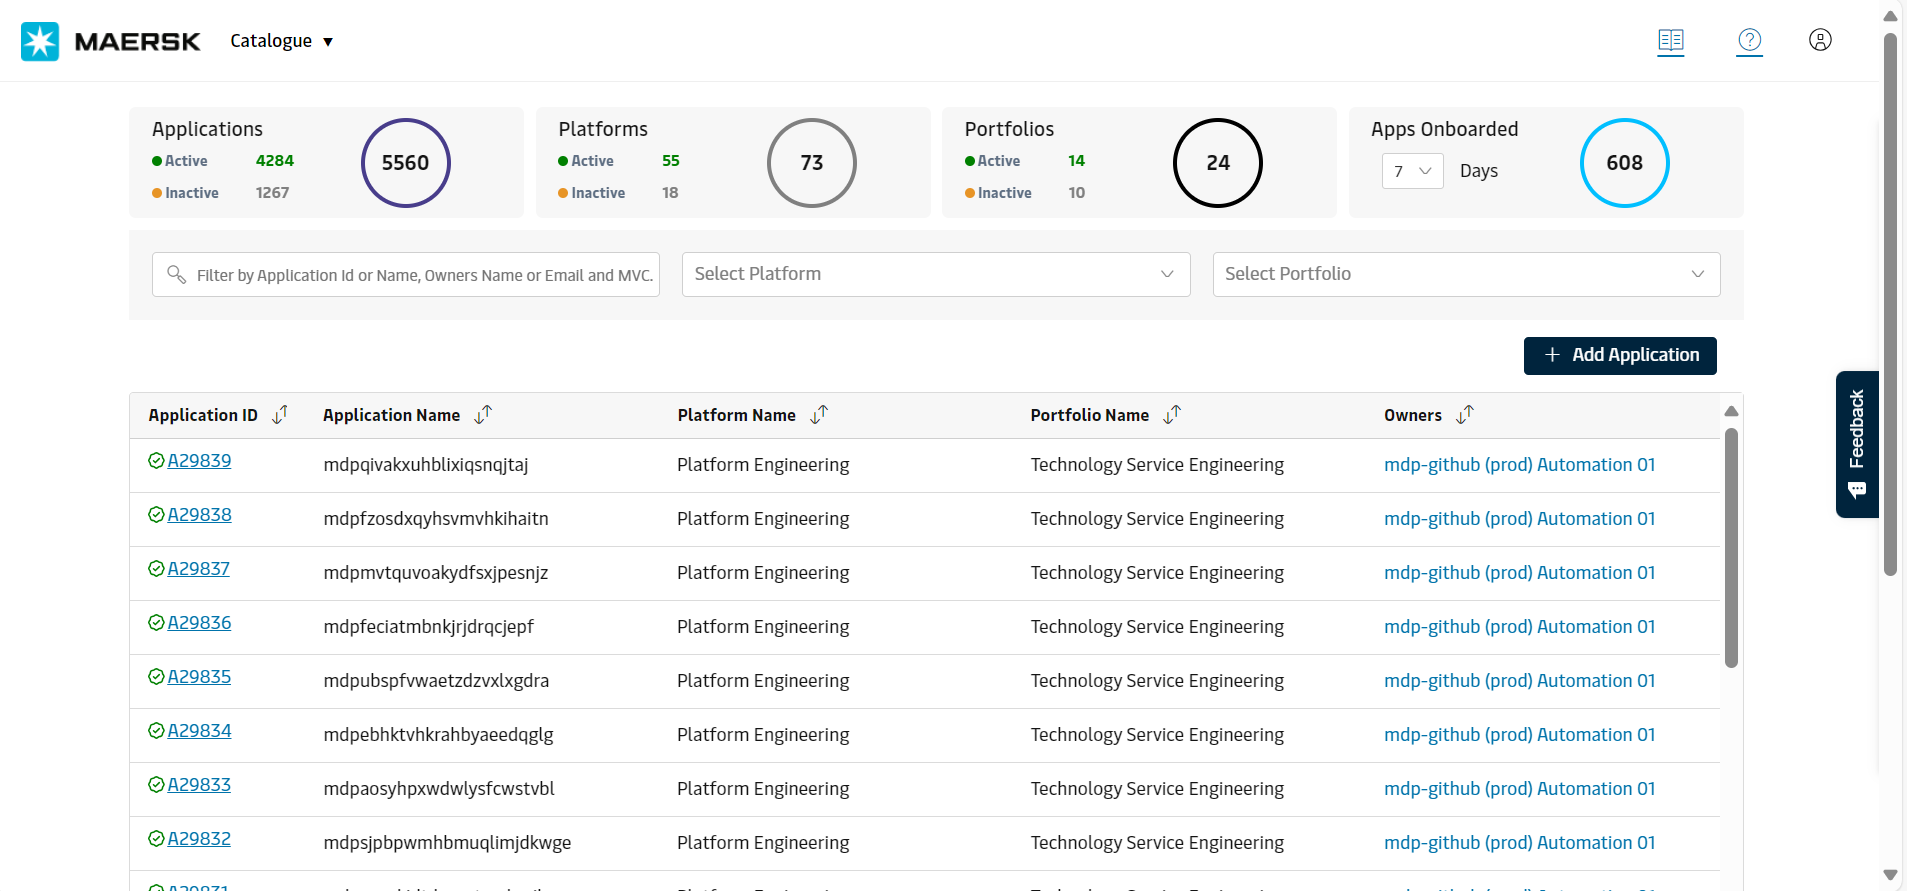Click the Apps Onboarded 608 circle
The image size is (1907, 891).
pos(1625,163)
